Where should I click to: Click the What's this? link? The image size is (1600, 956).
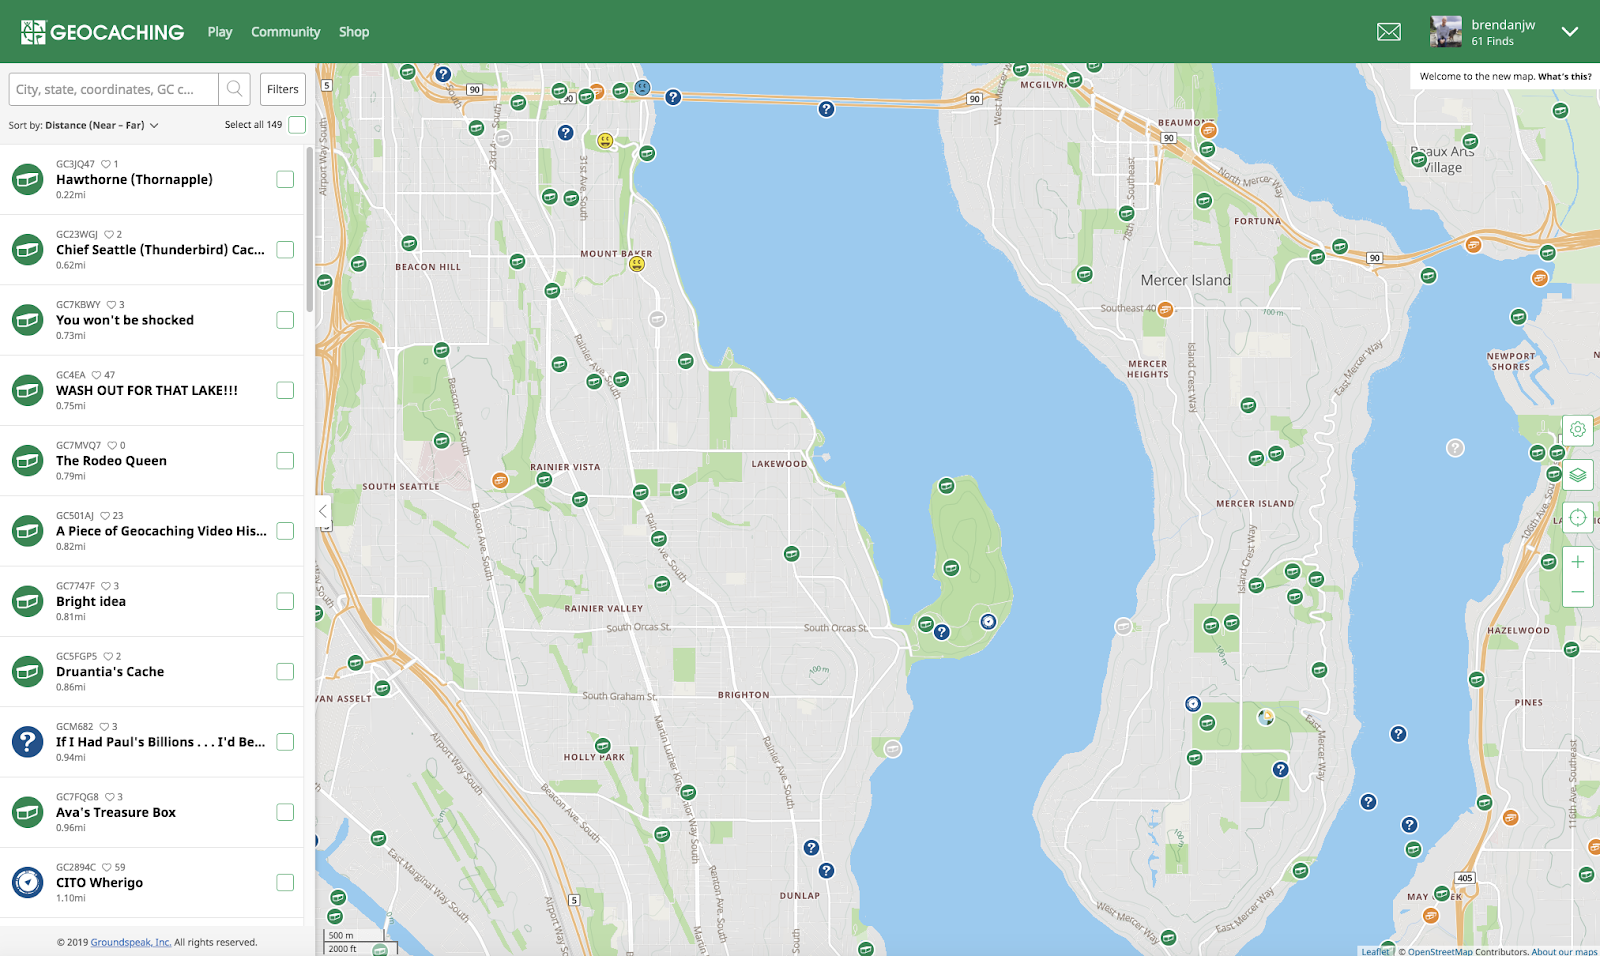(x=1565, y=76)
